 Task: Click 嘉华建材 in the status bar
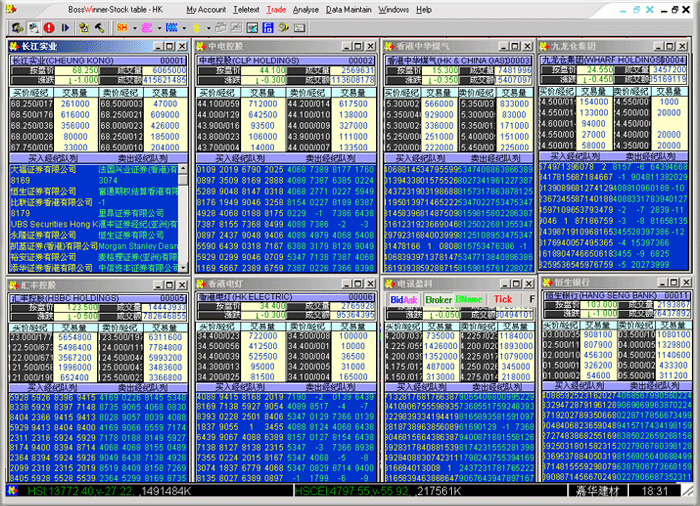(597, 491)
